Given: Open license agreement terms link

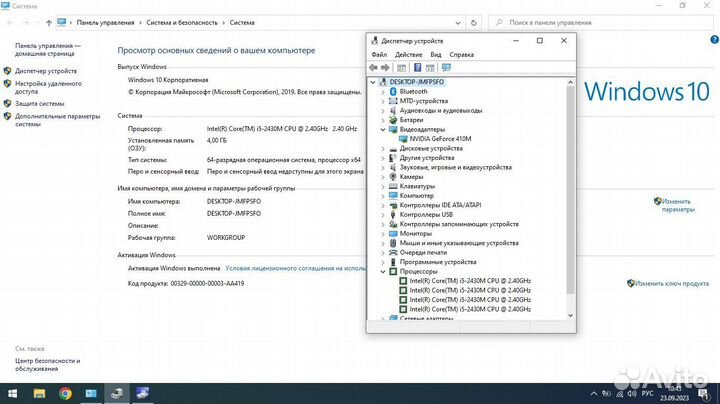Looking at the screenshot, I should click(295, 268).
